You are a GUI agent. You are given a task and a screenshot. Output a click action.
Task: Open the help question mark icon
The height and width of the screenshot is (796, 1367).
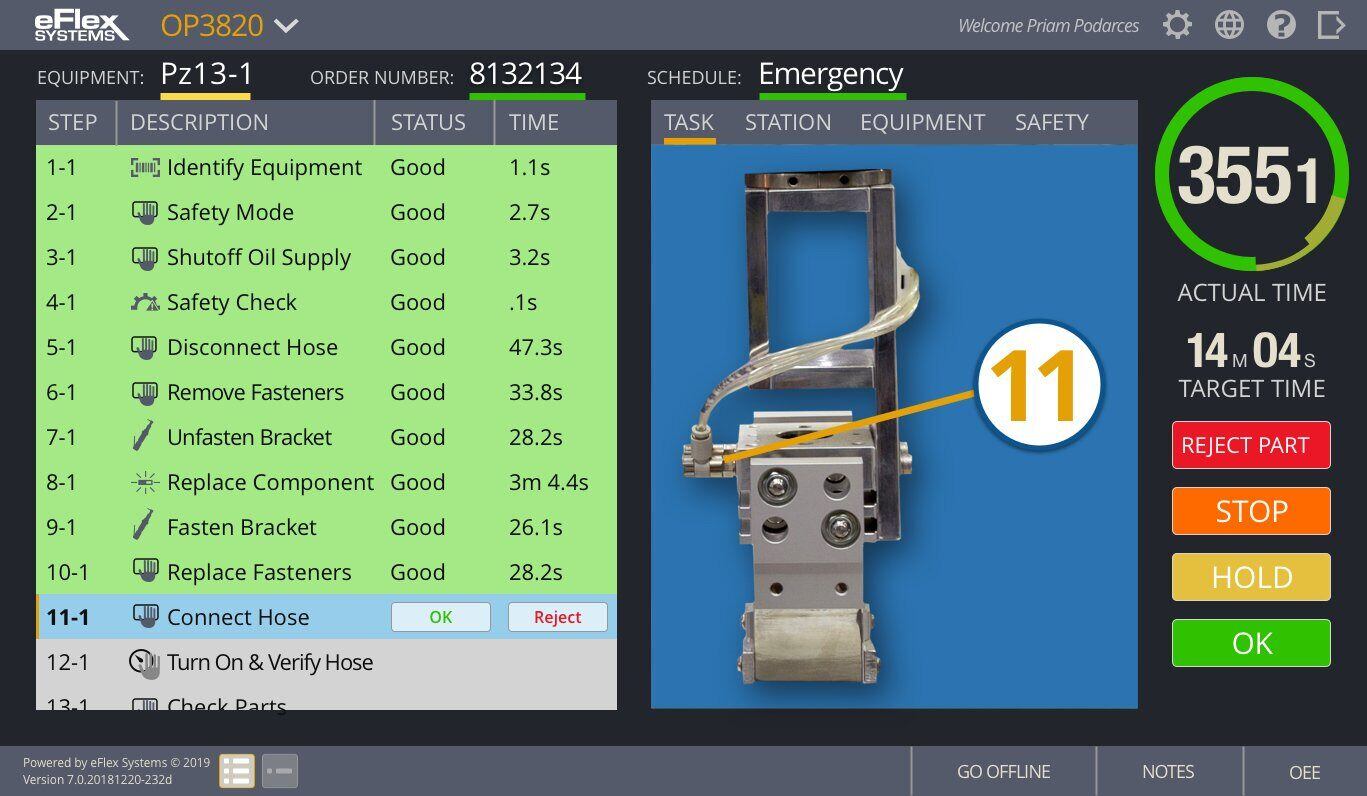point(1281,24)
